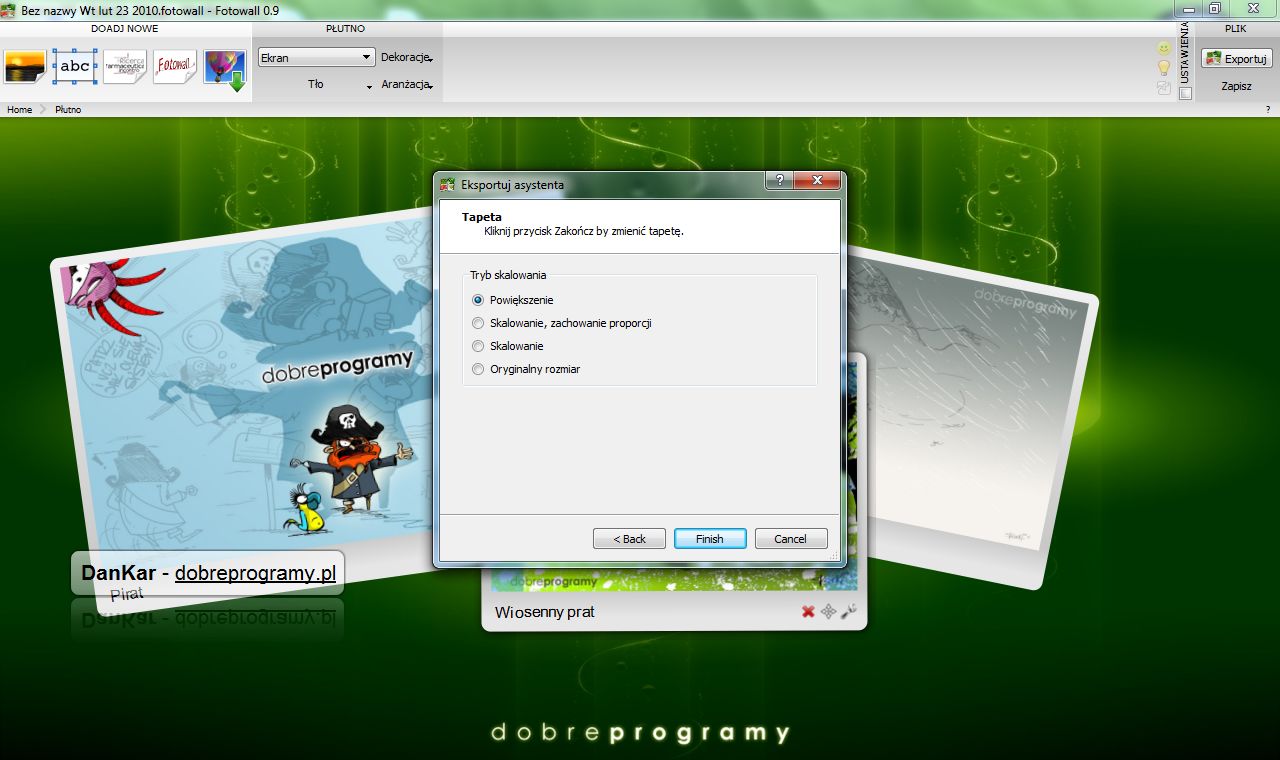Click the USTAWIENIA vertical tab

point(1185,53)
